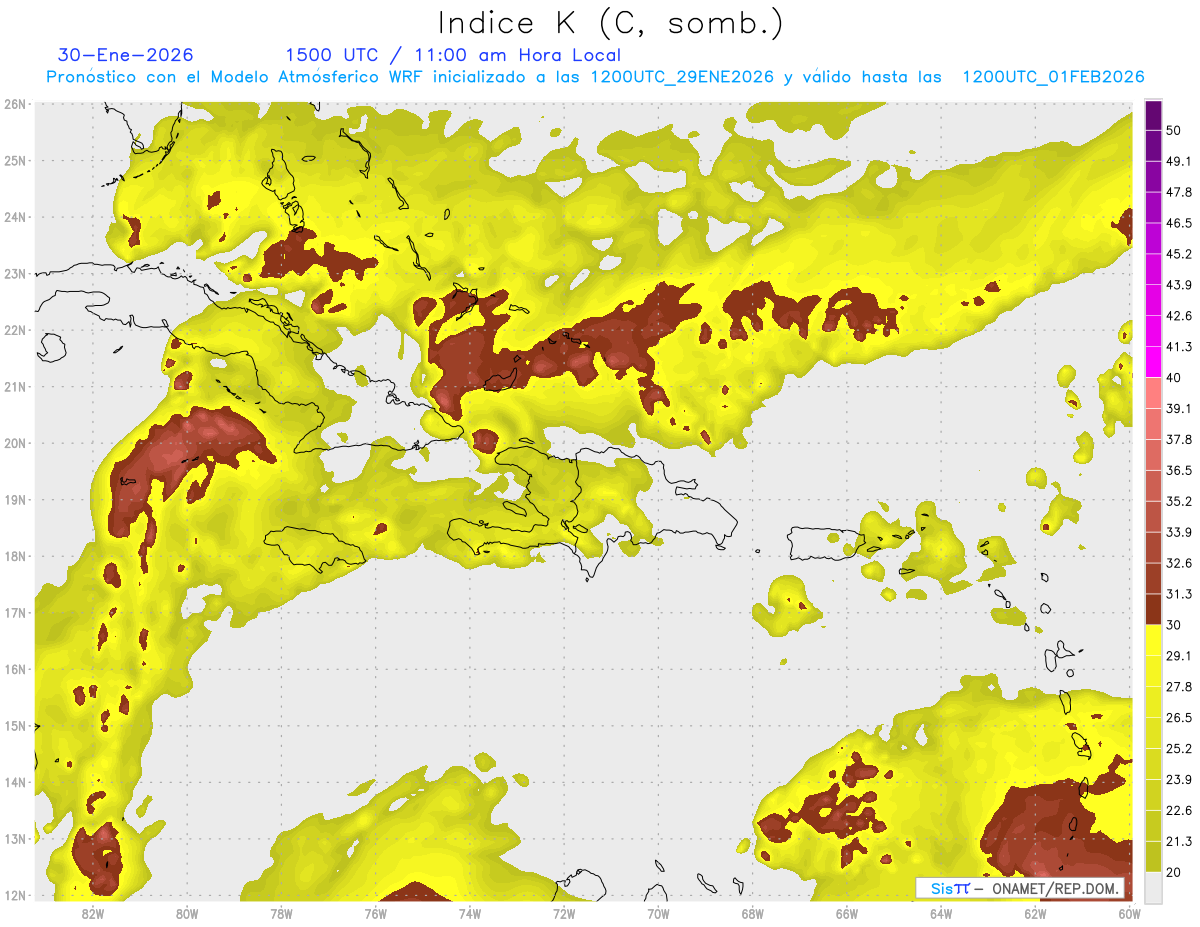Click the 'Indice K (C, somb.)' map title
The width and height of the screenshot is (1200, 927).
pos(610,23)
